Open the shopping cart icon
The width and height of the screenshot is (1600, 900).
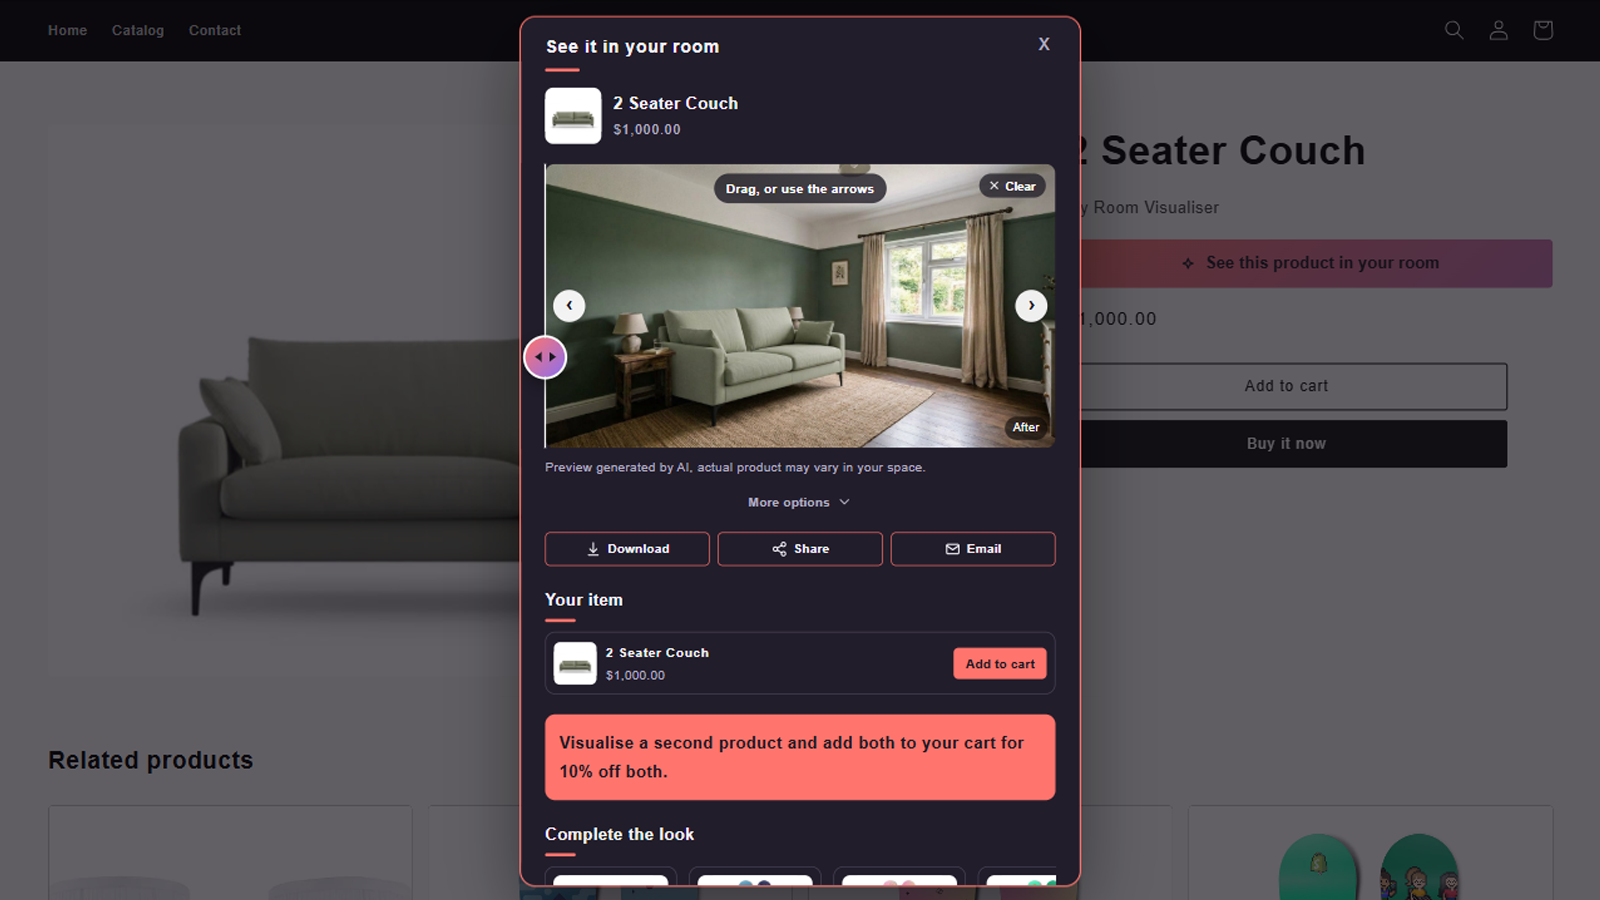click(x=1542, y=30)
